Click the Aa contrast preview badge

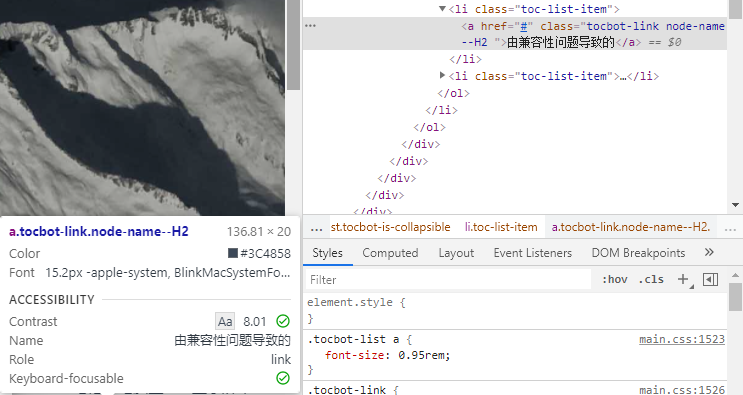(x=225, y=322)
